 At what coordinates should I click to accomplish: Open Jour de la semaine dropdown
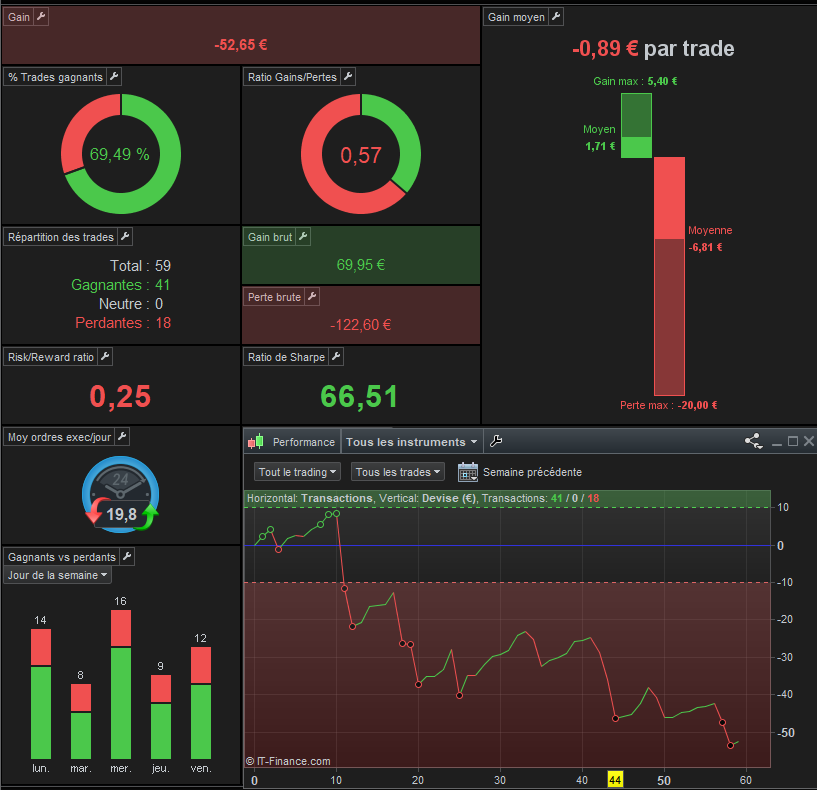[x=57, y=575]
